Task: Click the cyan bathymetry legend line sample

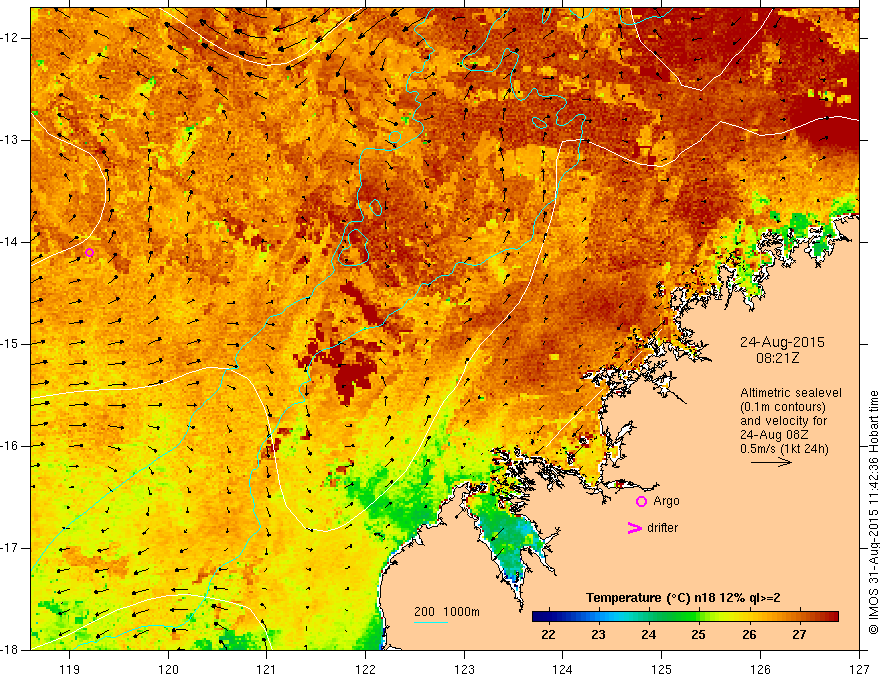Action: tap(431, 622)
